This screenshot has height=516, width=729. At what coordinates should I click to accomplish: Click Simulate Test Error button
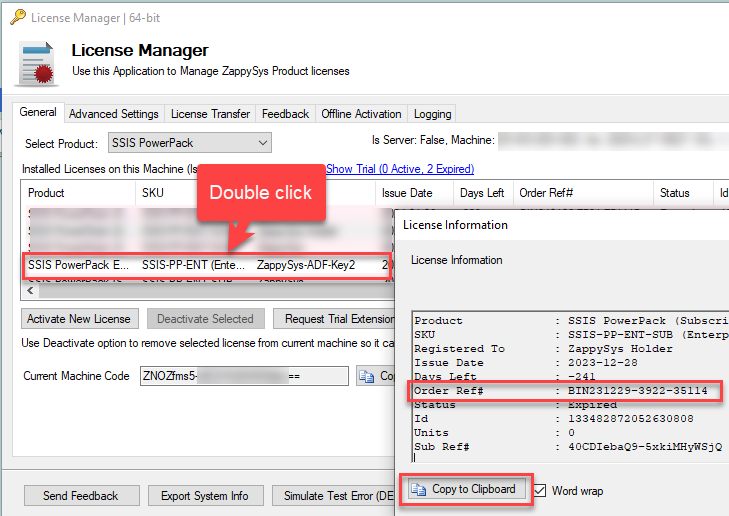pyautogui.click(x=333, y=496)
